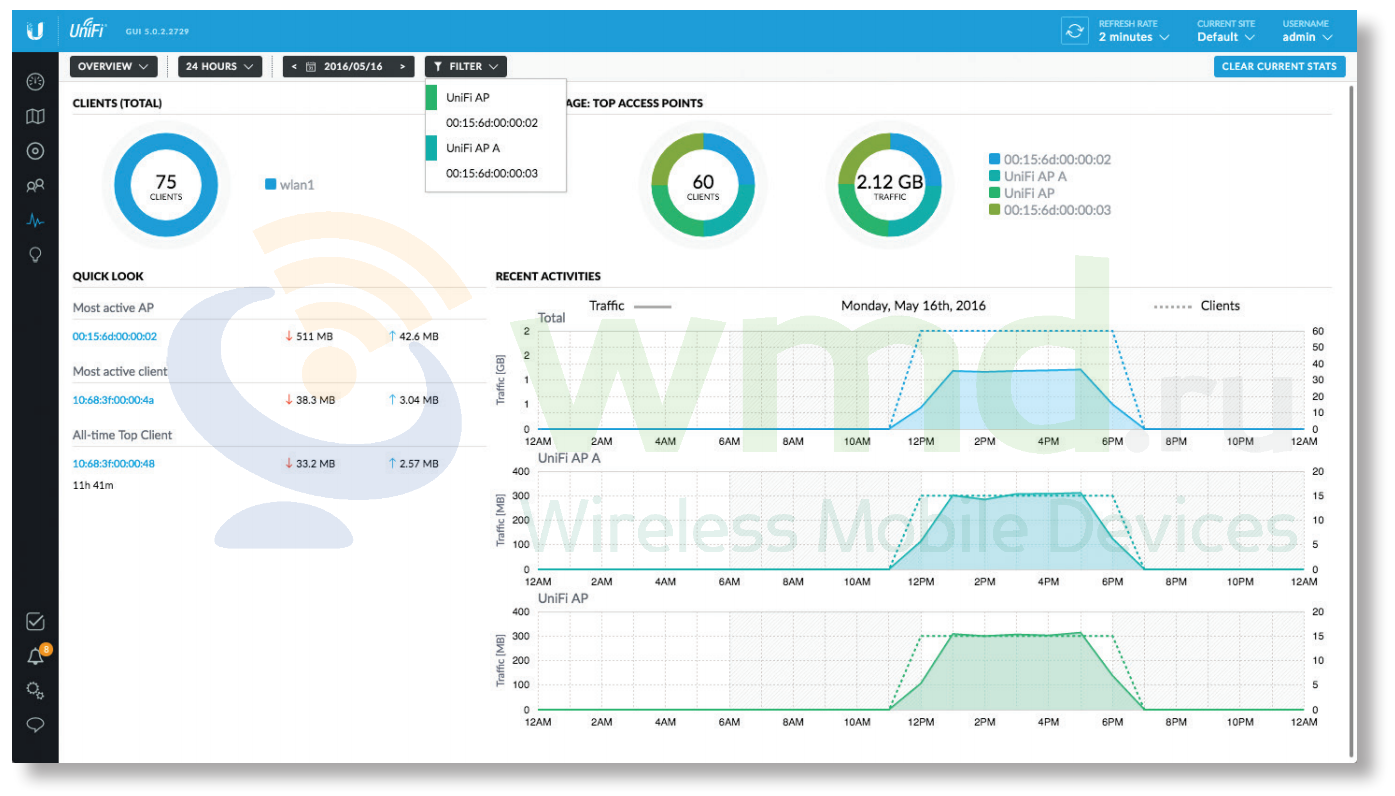Open the Clients icon in the sidebar
The height and width of the screenshot is (796, 1395).
(x=35, y=186)
